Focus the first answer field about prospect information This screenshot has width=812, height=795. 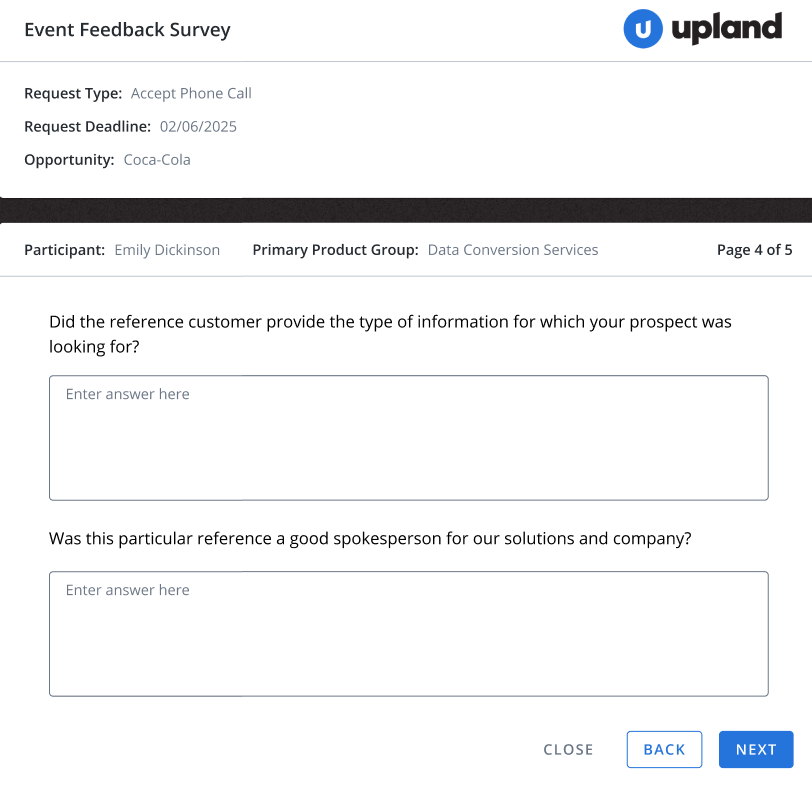coord(409,438)
